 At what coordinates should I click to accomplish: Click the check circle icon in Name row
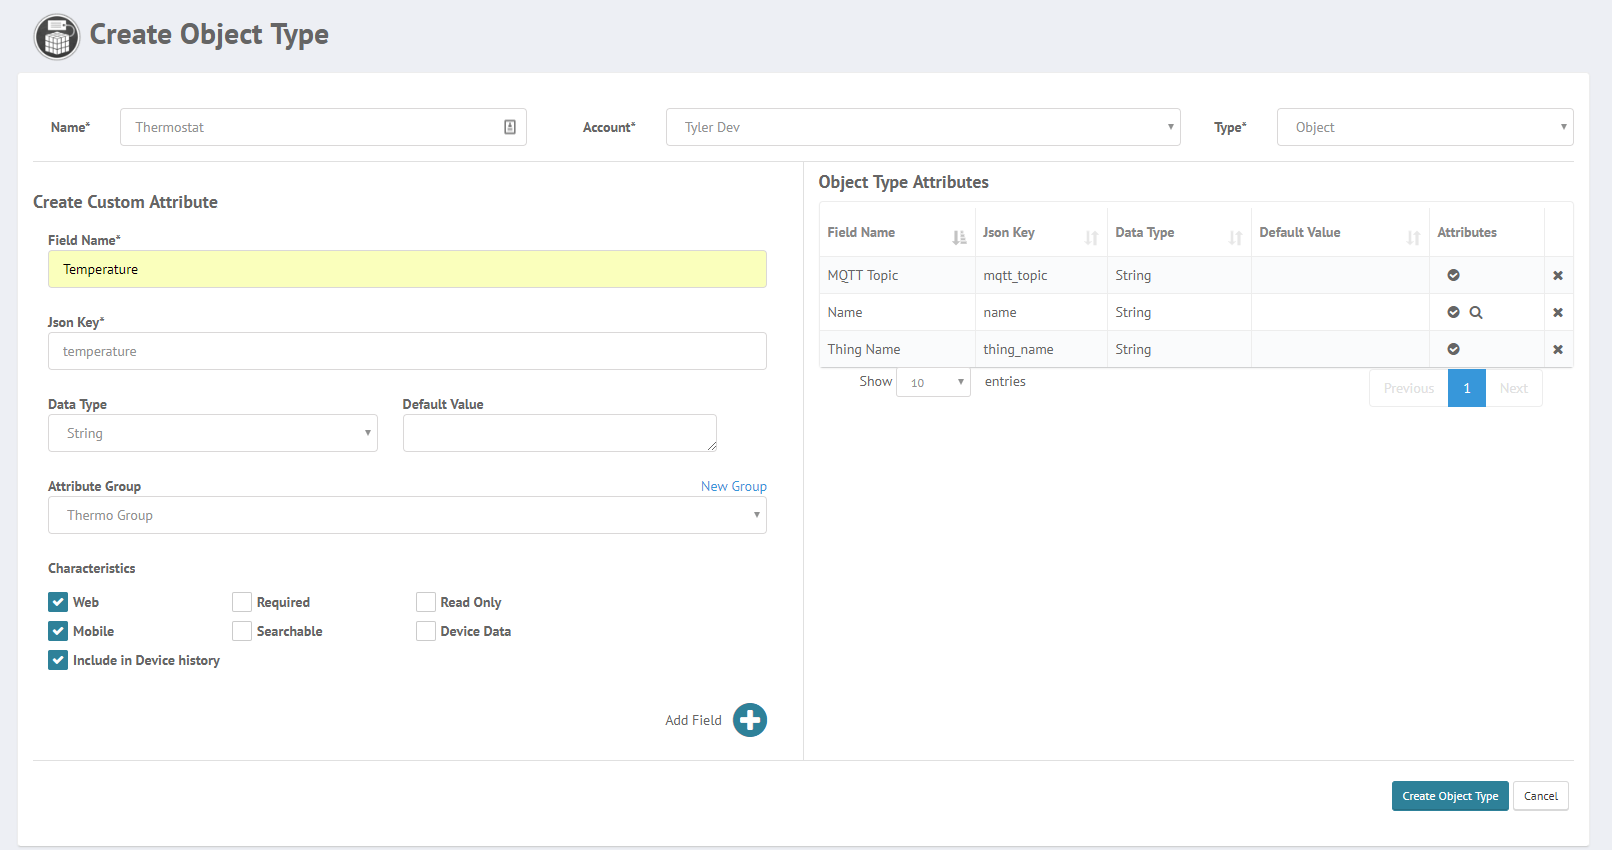pyautogui.click(x=1453, y=312)
